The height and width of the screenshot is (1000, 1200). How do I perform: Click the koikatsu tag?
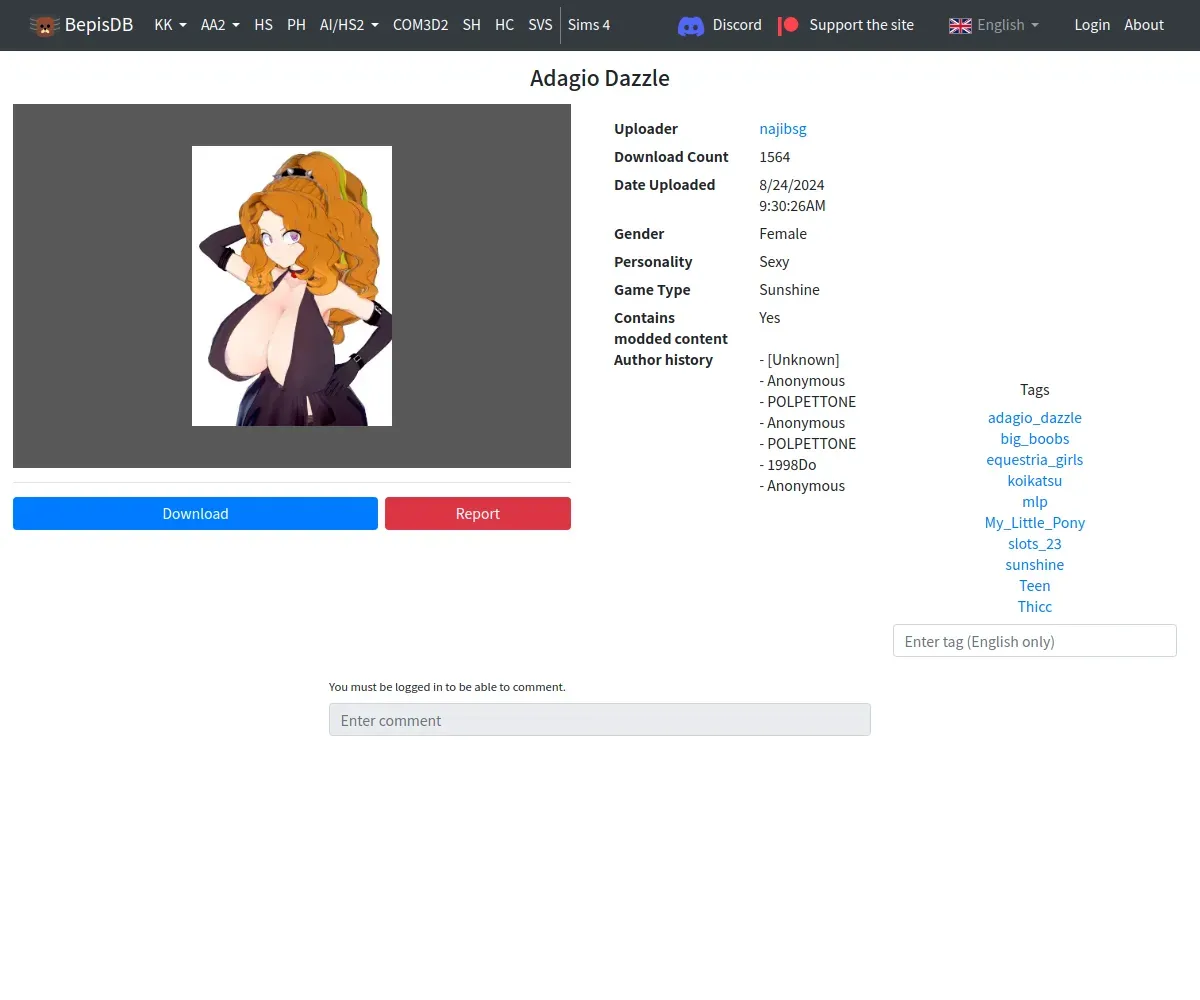1035,481
